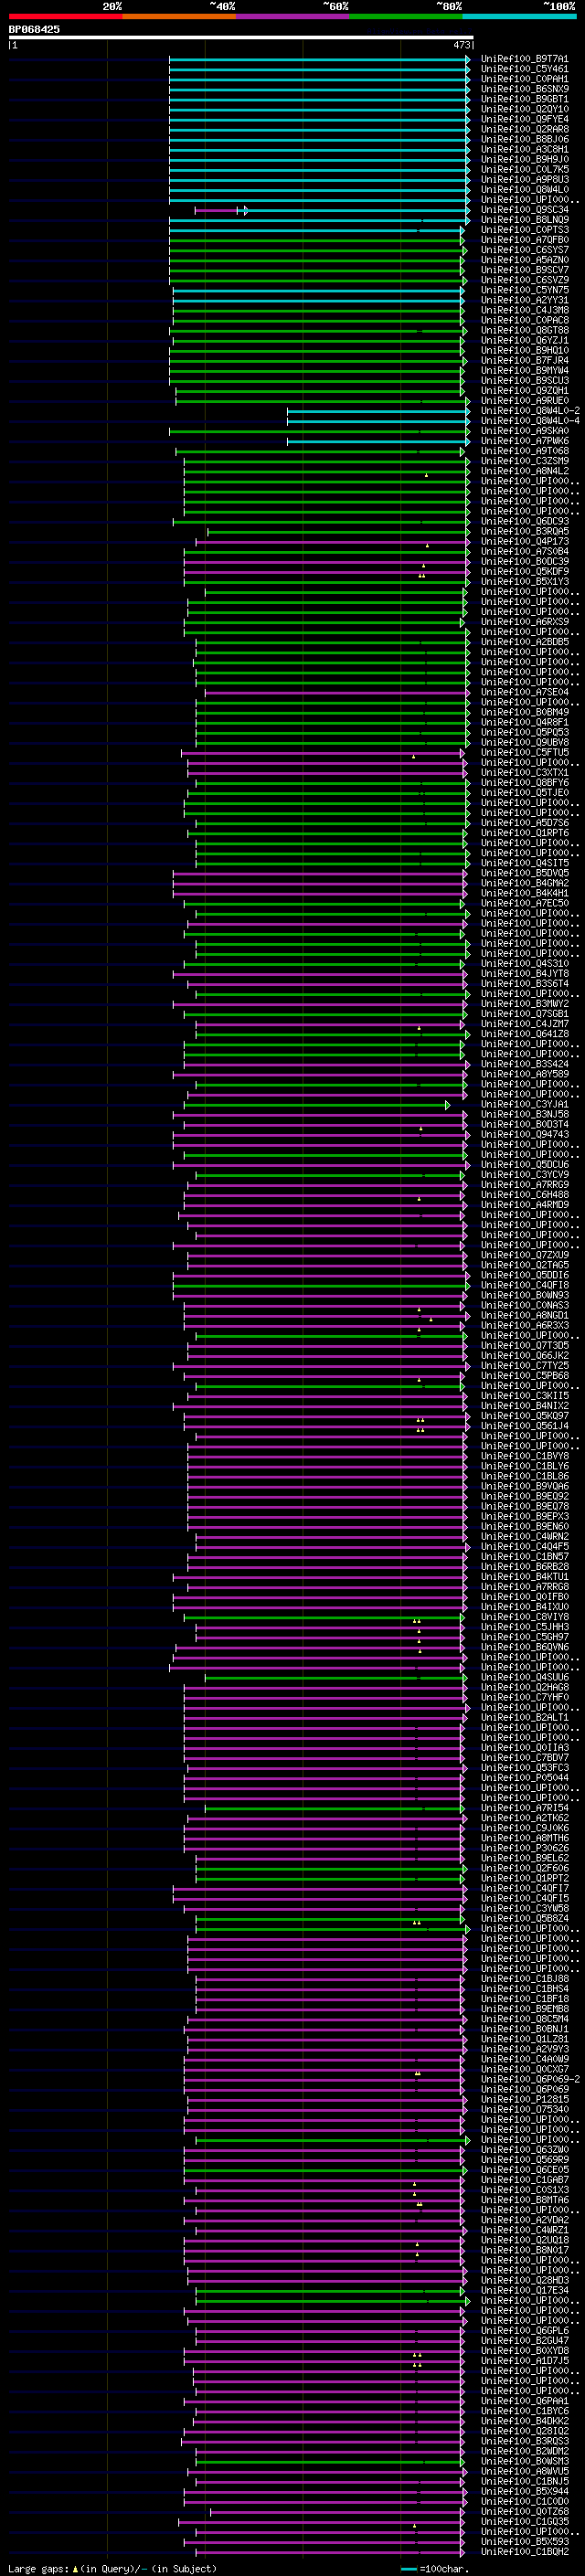This screenshot has width=585, height=2576.
Task: Select hit label UniRef100_A7SE04
Action: pos(524,692)
